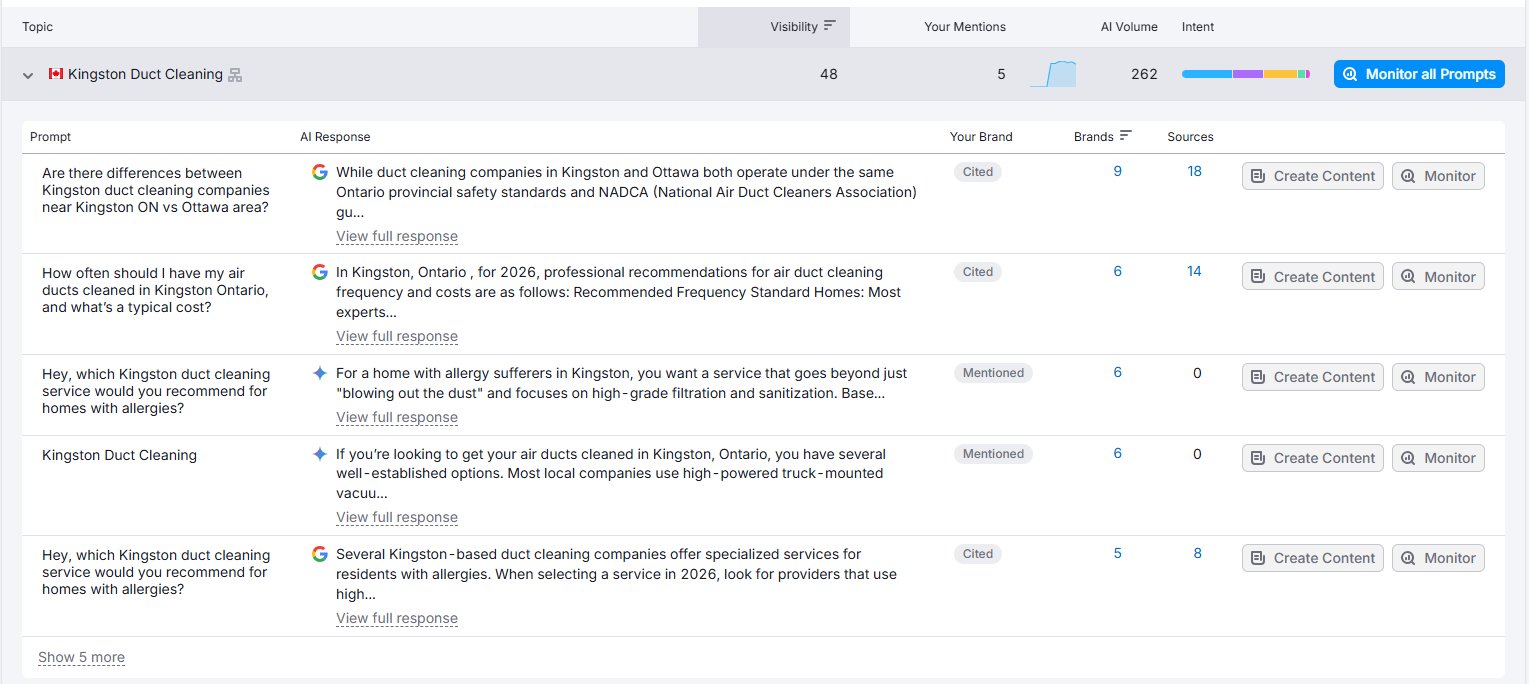View full response for the Kingston vs Ottawa prompt

(397, 237)
